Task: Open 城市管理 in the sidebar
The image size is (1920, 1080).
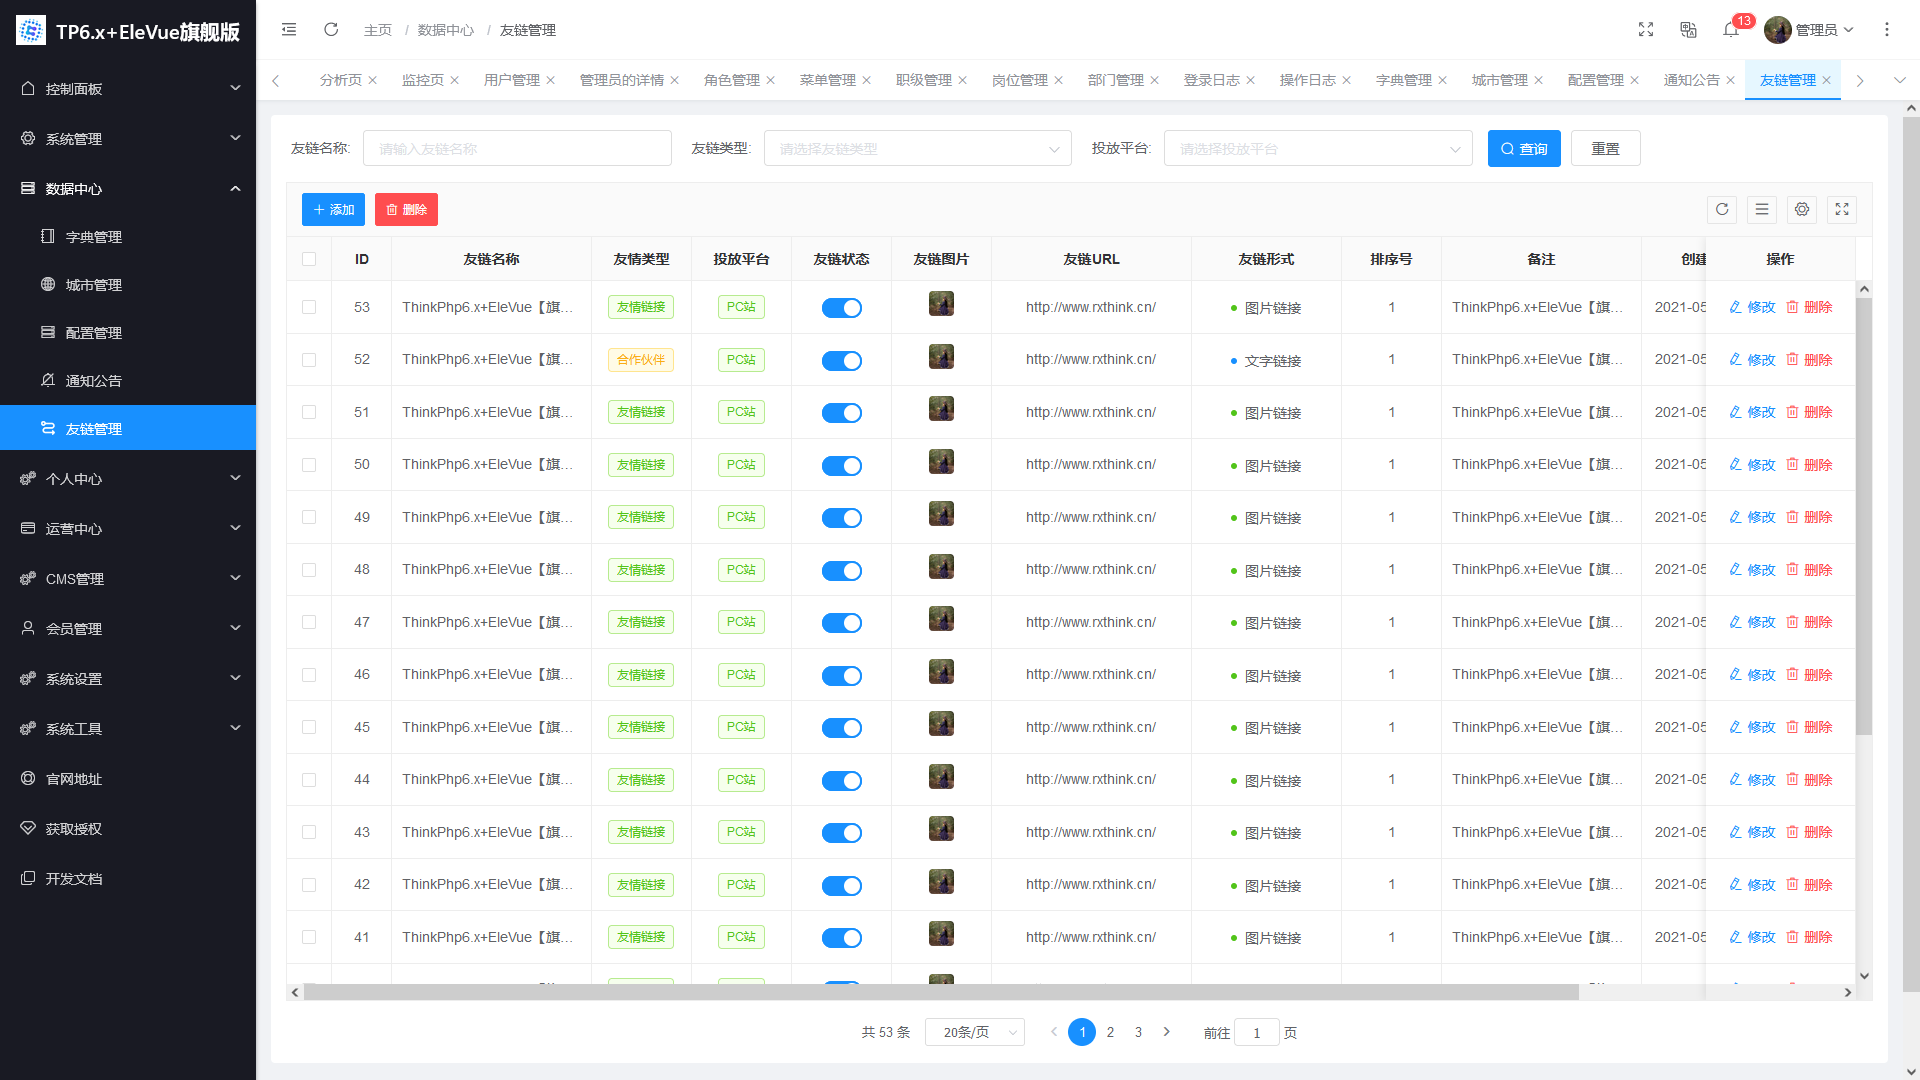Action: 128,285
